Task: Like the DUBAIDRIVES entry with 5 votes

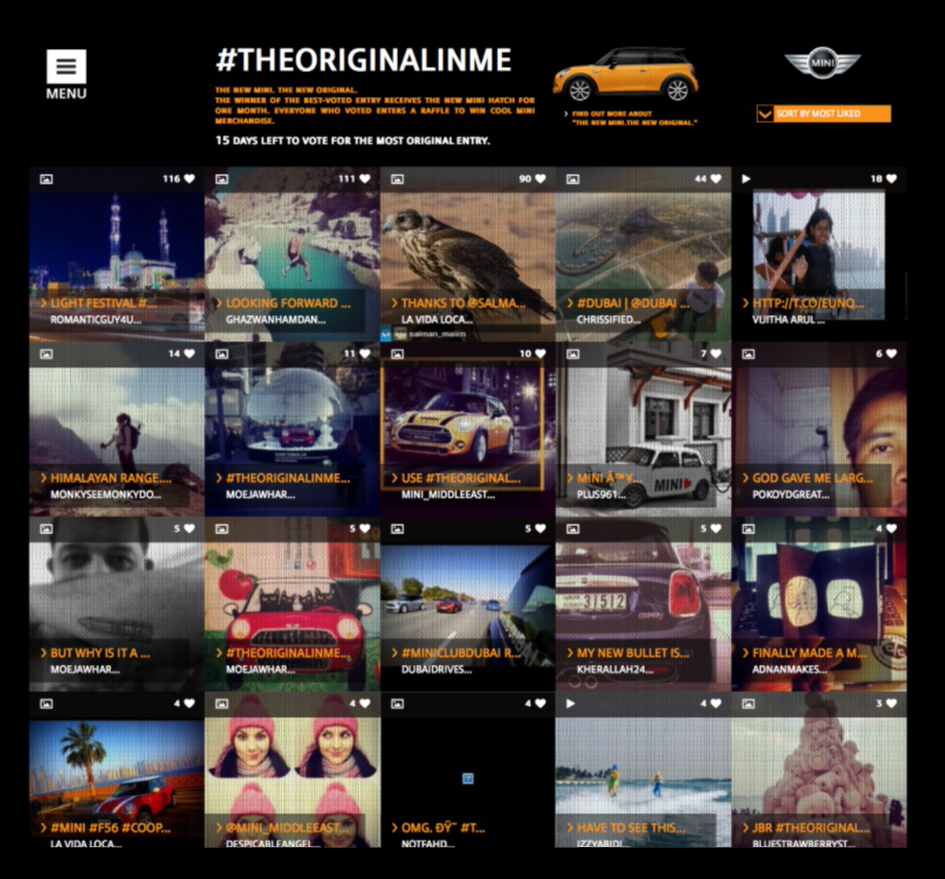Action: coord(540,528)
